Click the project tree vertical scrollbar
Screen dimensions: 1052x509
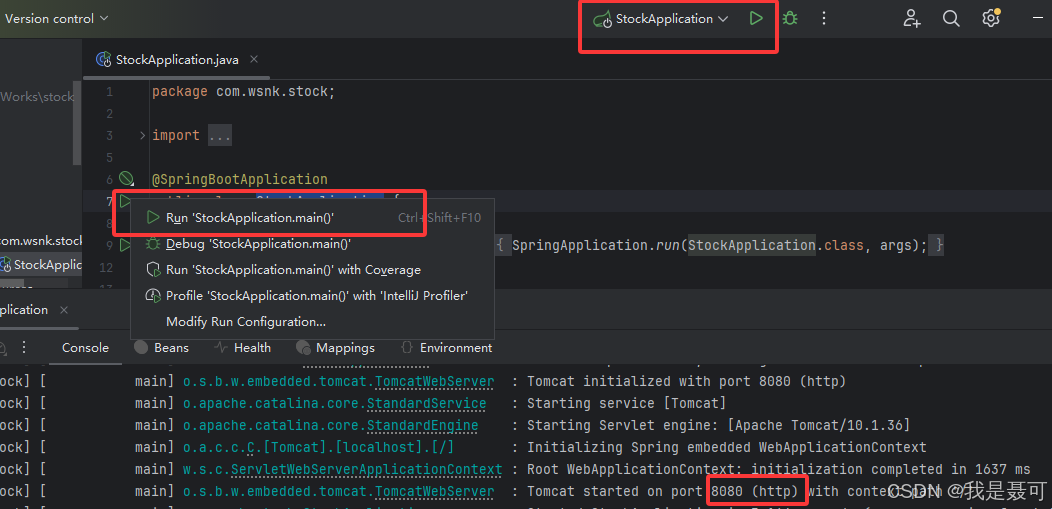coord(77,124)
